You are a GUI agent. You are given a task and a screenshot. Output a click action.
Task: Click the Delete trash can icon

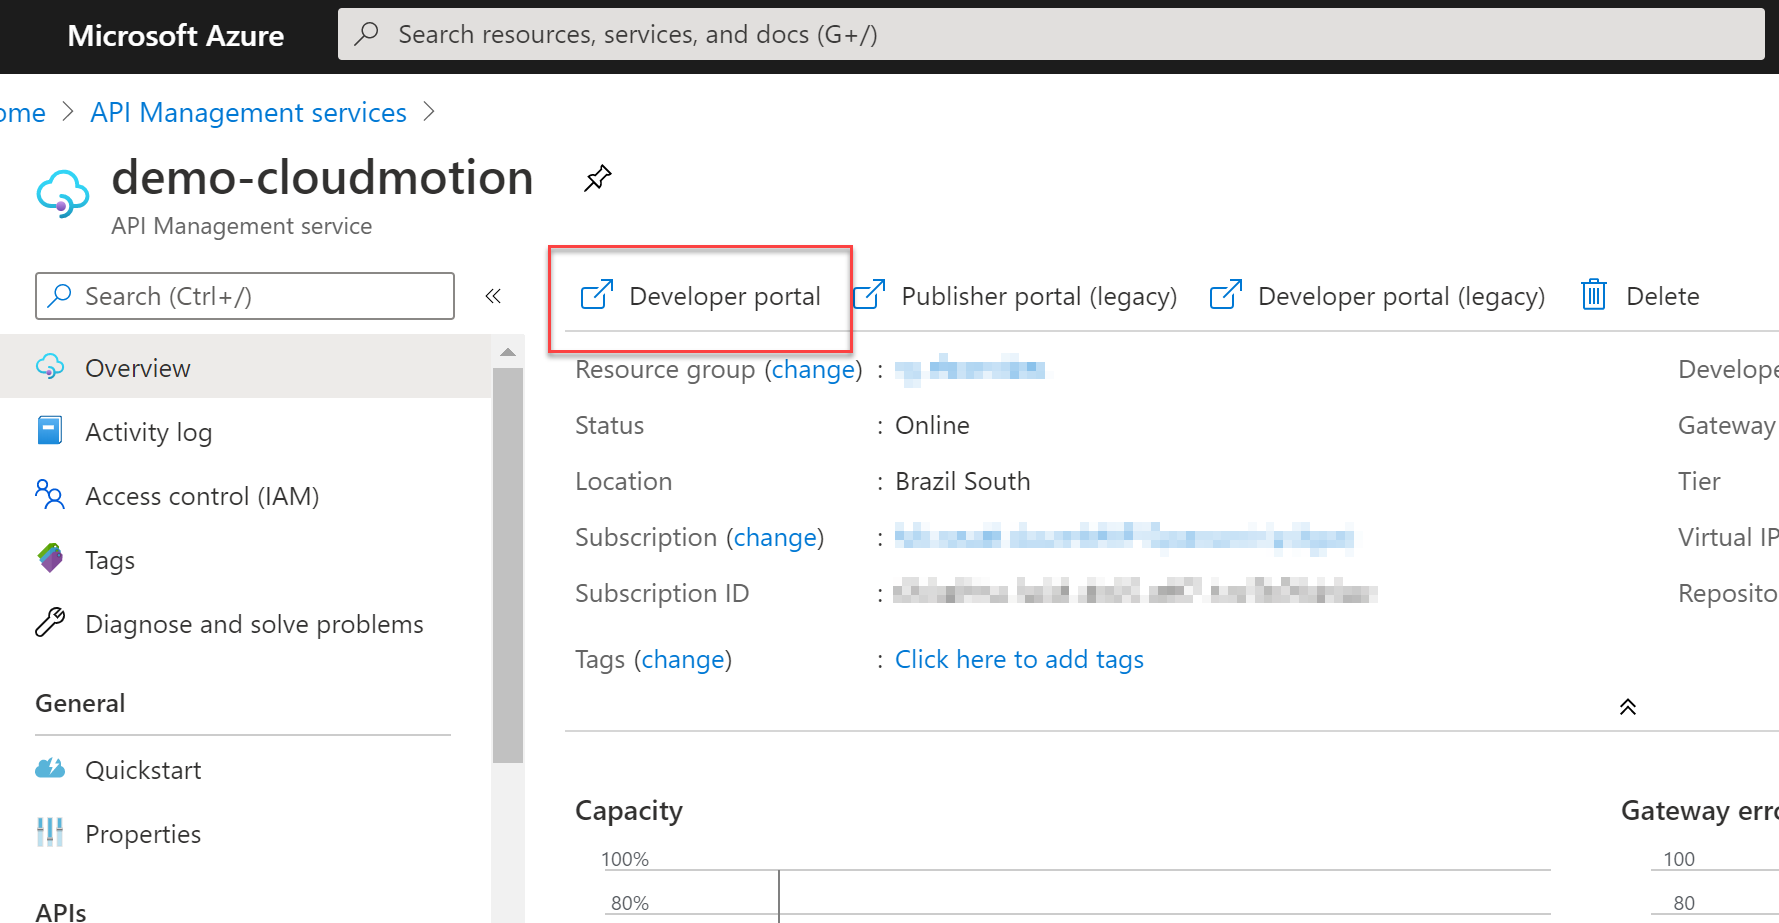(x=1594, y=295)
